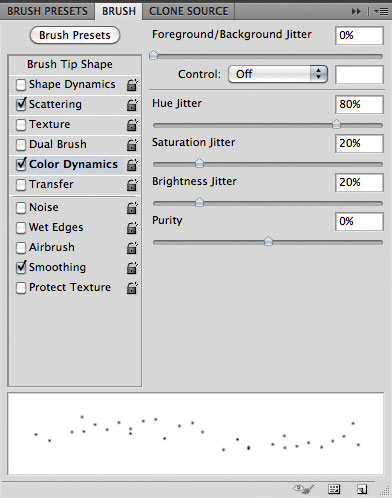Viewport: 392px width, 498px height.
Task: Open the panel options flyout menu
Action: coord(381,11)
